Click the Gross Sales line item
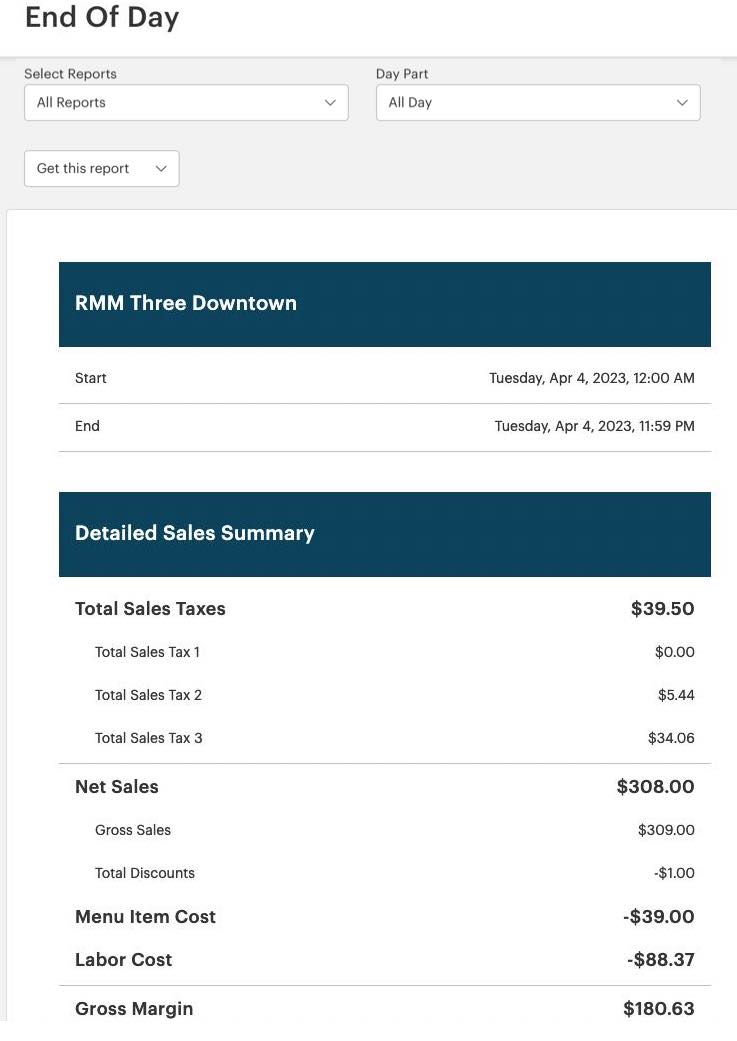 pos(133,830)
